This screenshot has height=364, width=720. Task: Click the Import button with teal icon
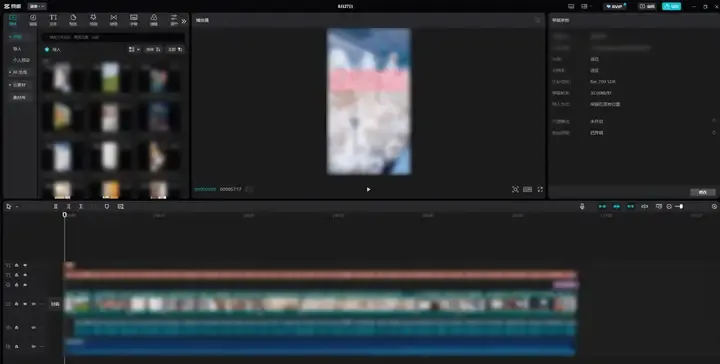tap(53, 49)
